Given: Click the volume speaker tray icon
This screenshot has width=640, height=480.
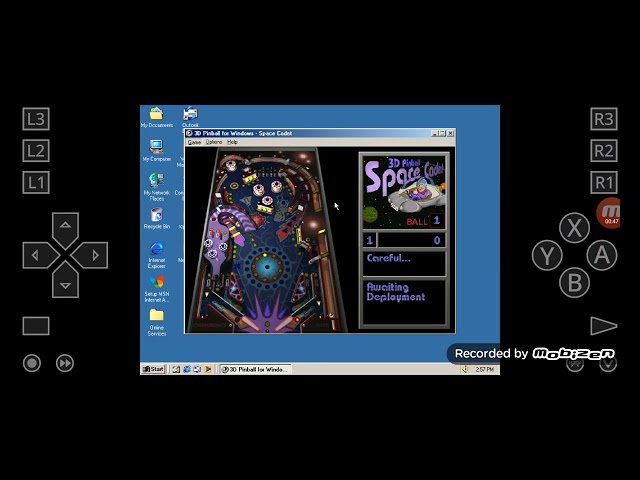Looking at the screenshot, I should pos(464,369).
